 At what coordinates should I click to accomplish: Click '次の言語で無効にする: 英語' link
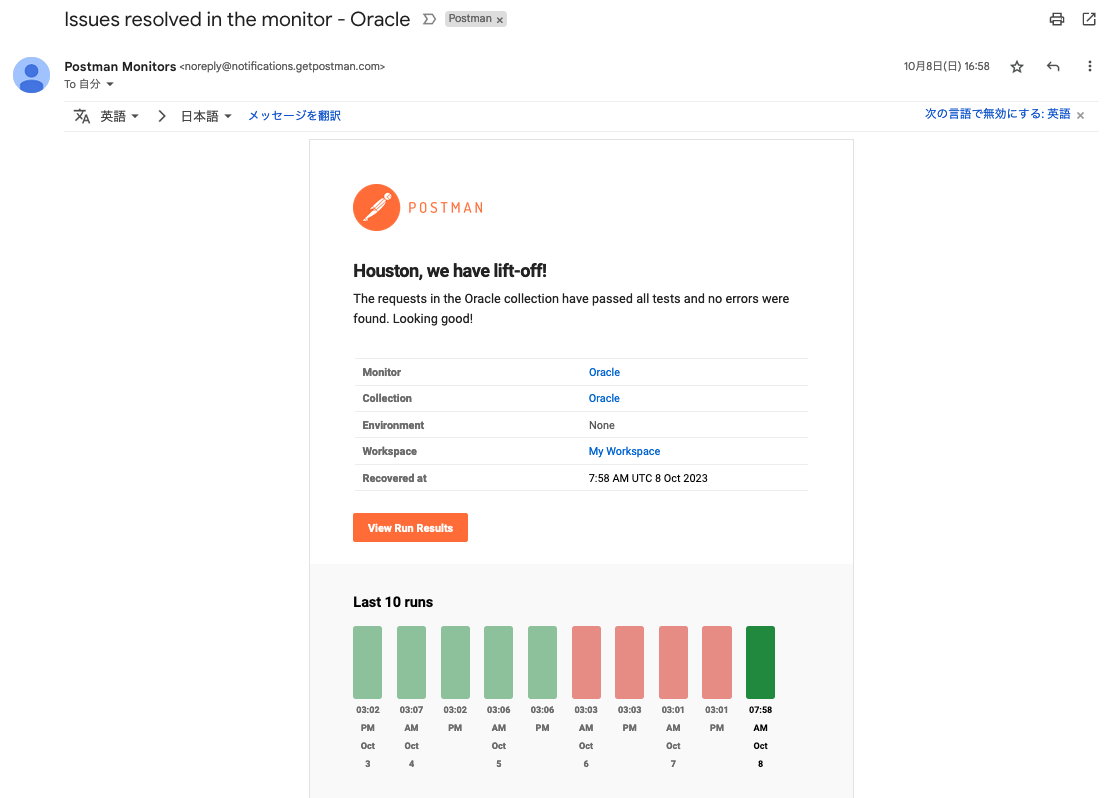coord(998,114)
